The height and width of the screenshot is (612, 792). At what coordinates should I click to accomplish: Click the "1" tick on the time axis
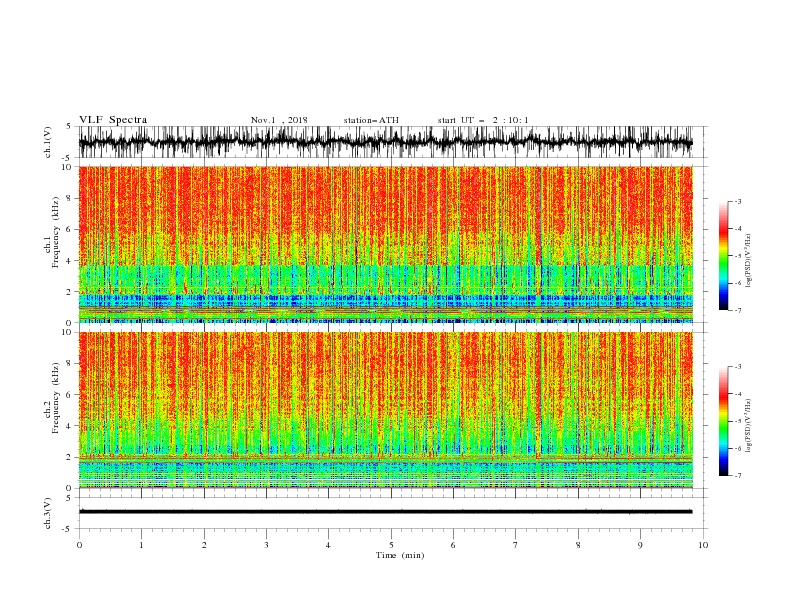(141, 545)
